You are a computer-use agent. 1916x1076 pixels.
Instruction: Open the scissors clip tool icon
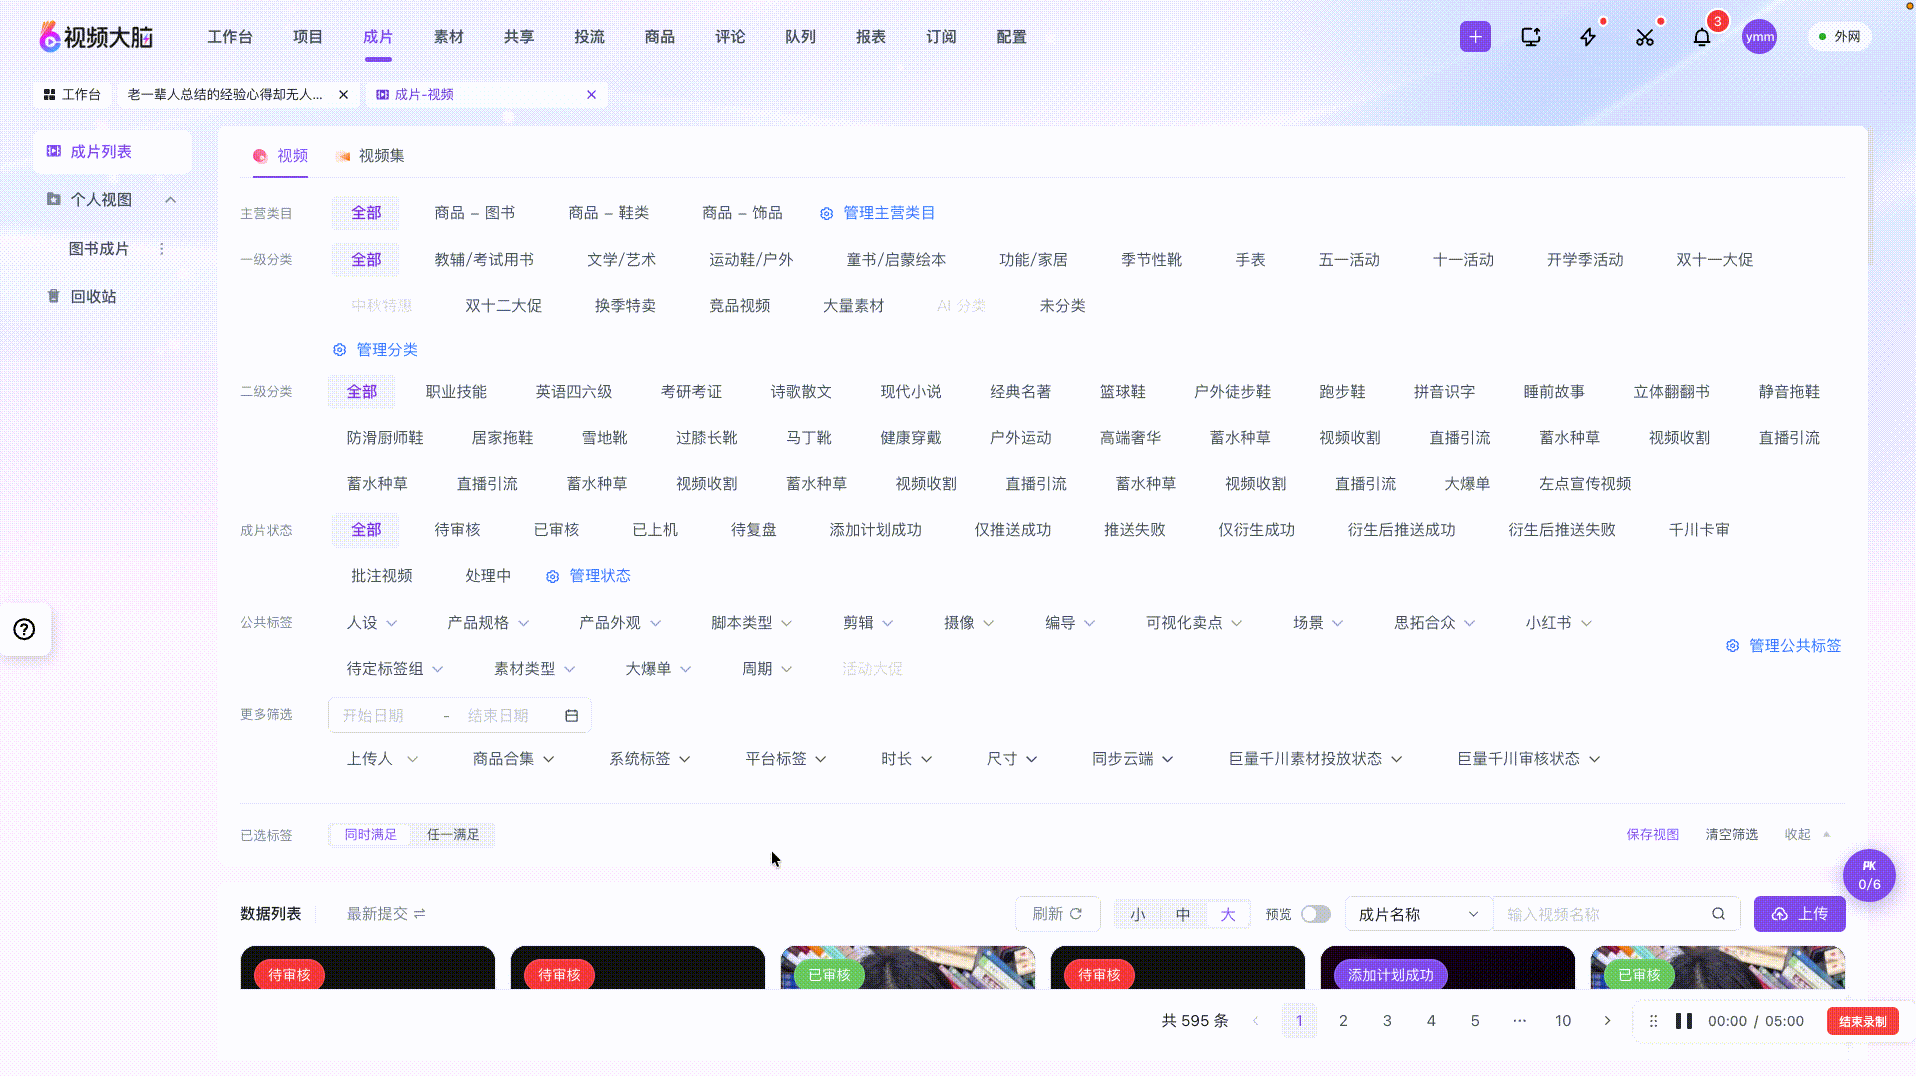point(1645,37)
